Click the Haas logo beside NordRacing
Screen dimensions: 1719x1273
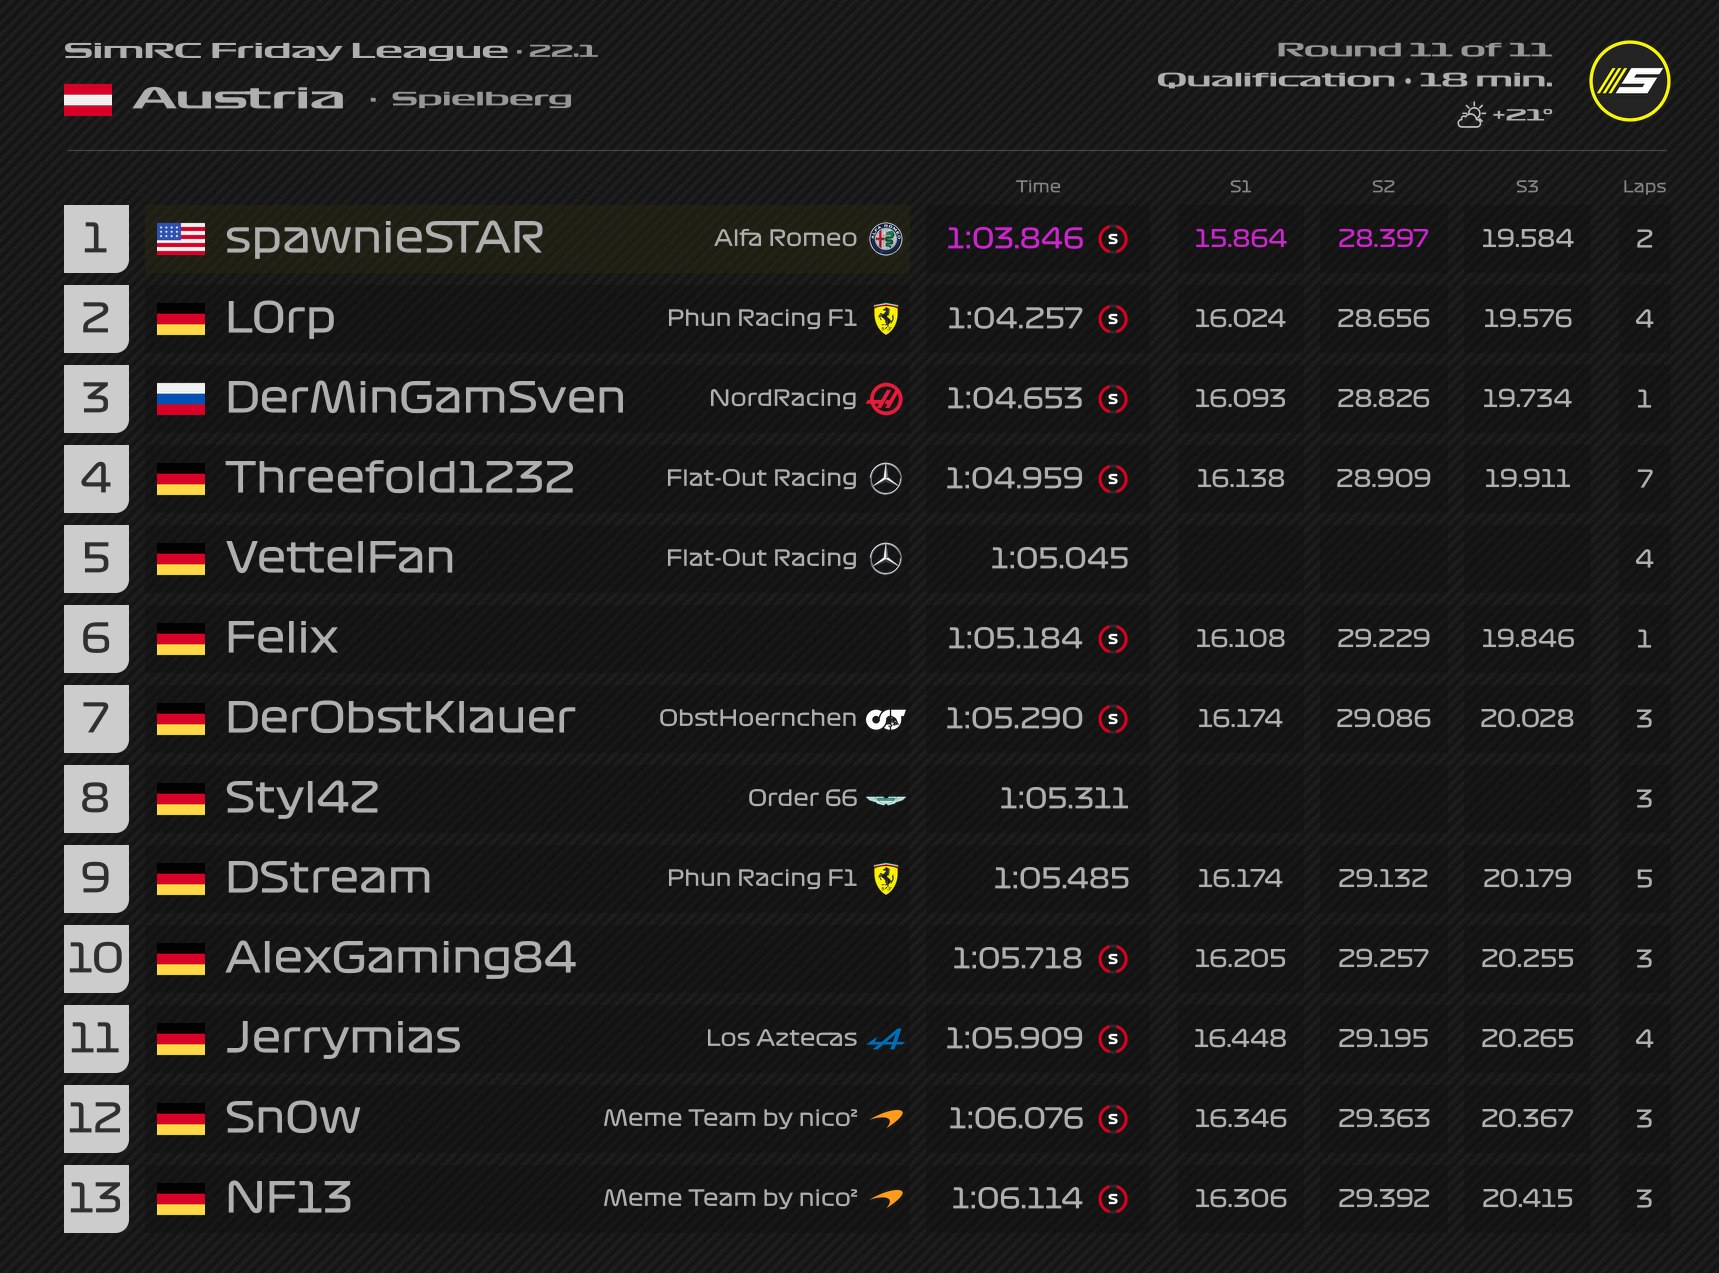(885, 399)
